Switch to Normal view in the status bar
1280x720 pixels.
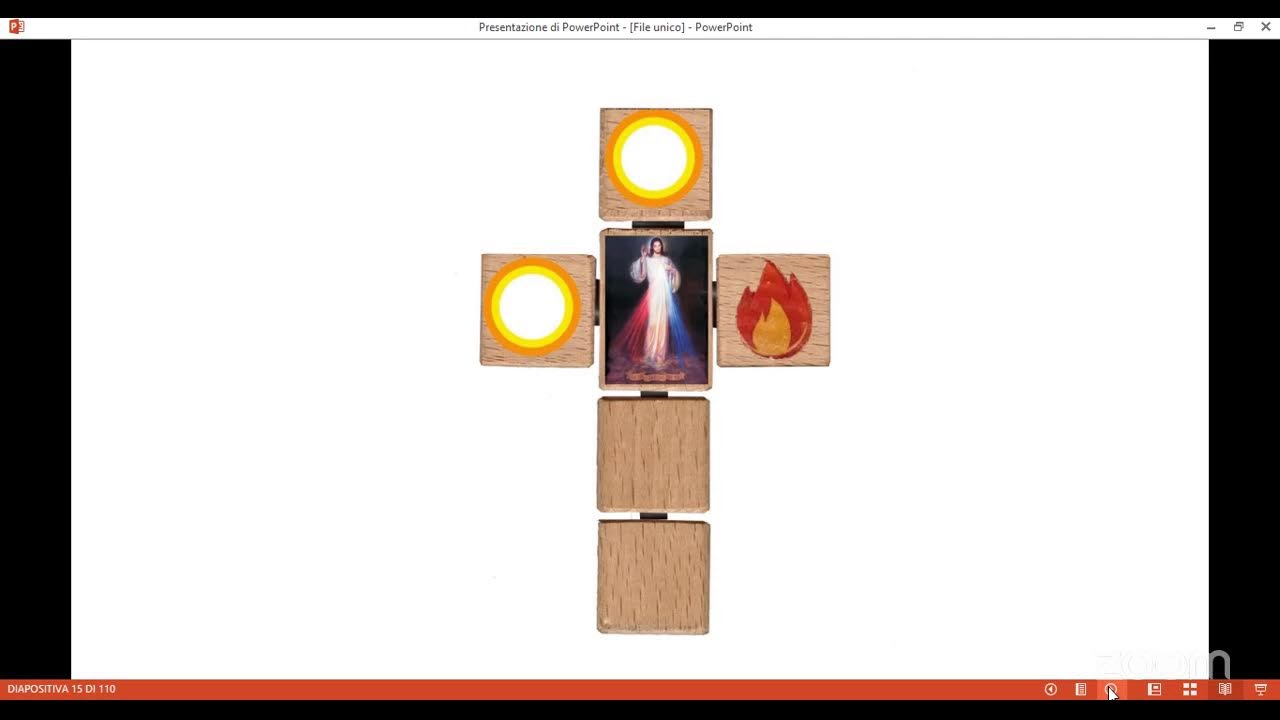click(1154, 689)
